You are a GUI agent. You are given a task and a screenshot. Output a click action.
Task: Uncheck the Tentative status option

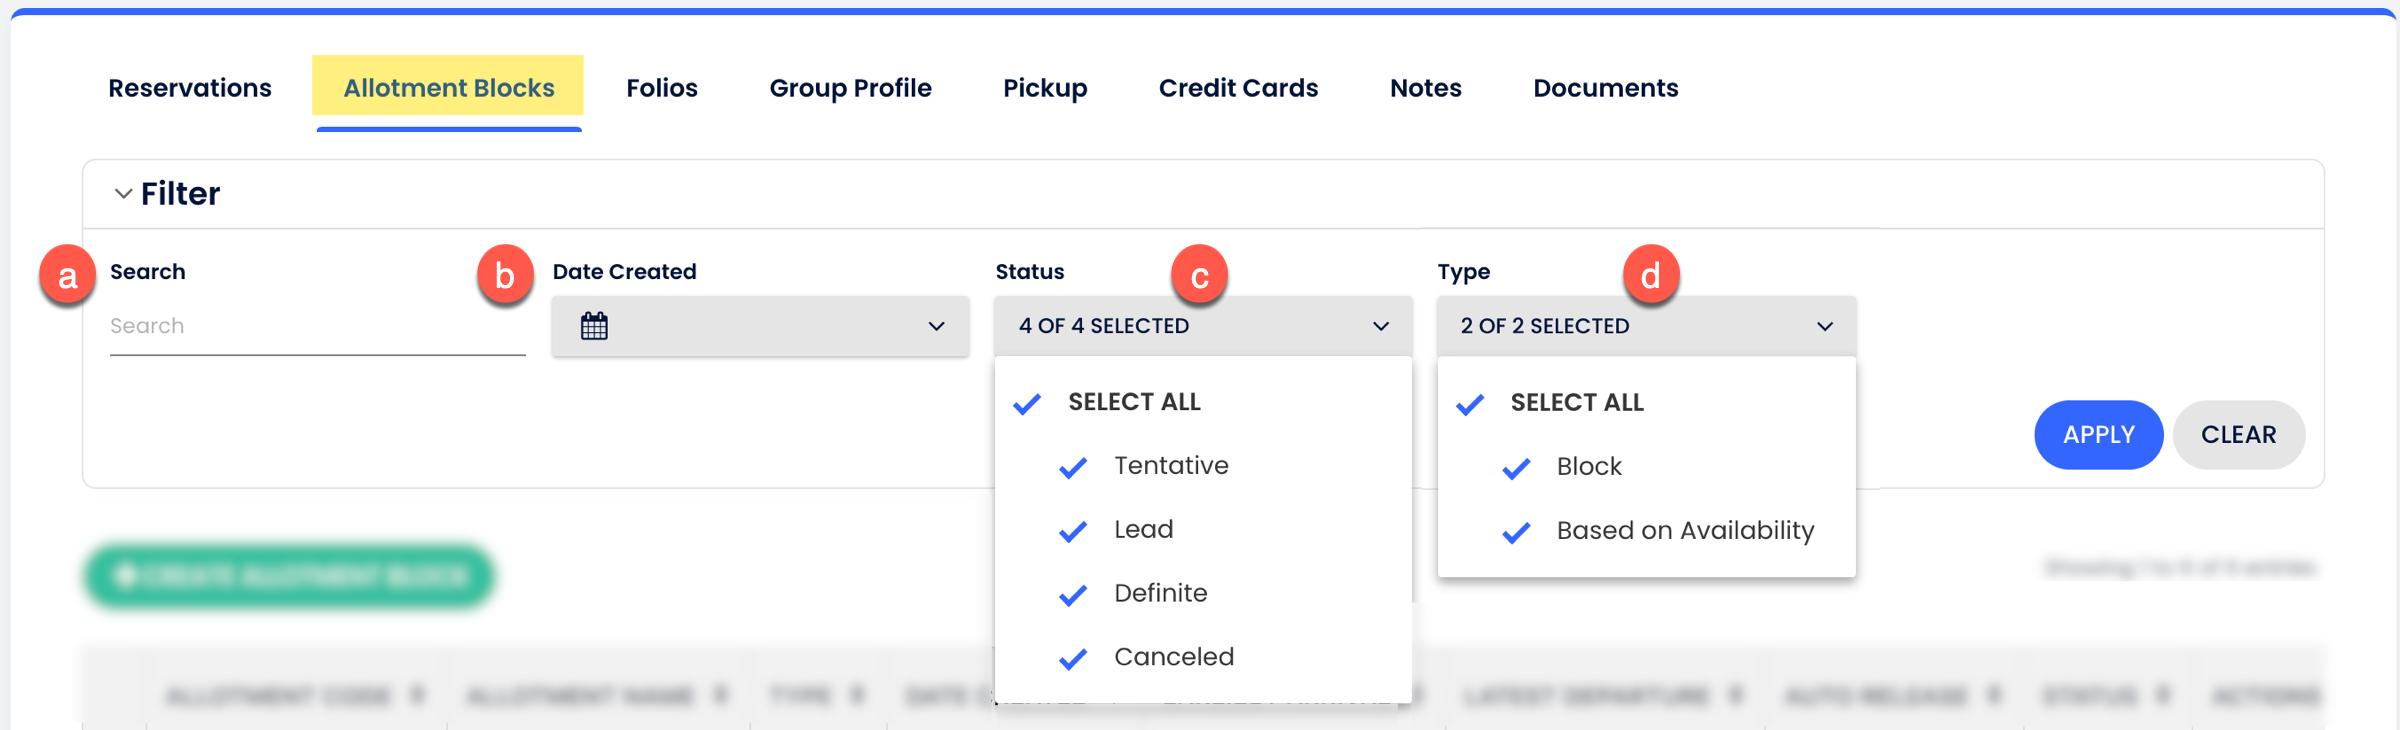tap(1074, 467)
